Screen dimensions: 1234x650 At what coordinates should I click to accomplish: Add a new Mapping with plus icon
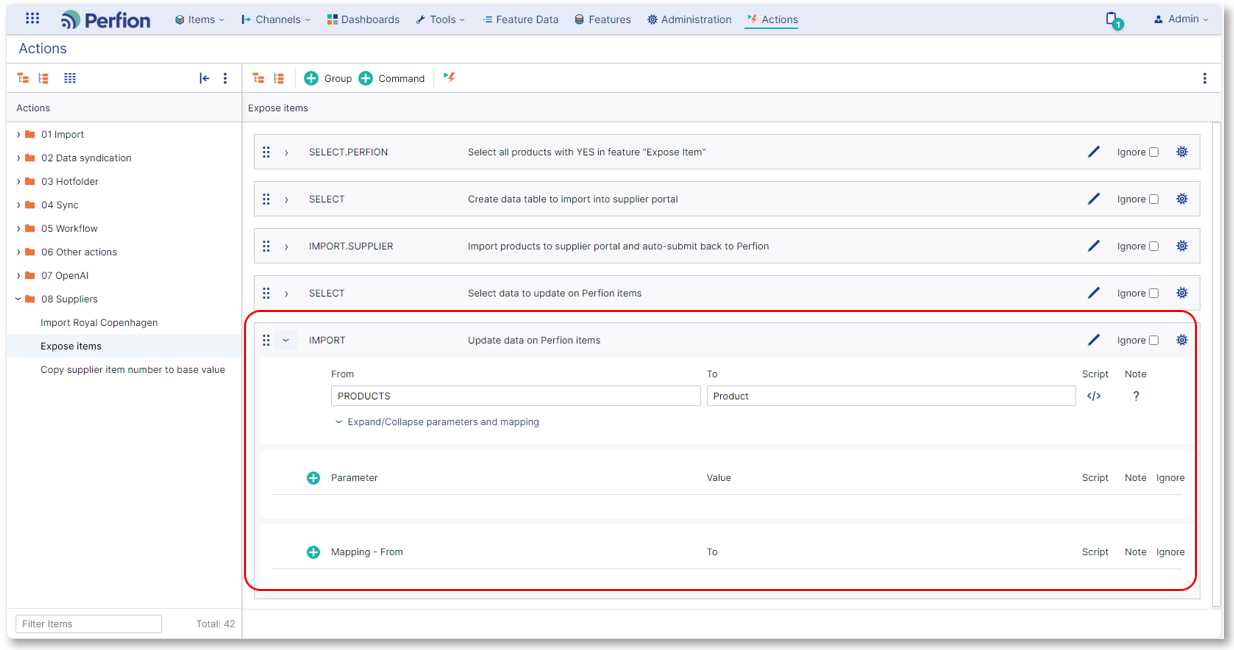pyautogui.click(x=313, y=552)
